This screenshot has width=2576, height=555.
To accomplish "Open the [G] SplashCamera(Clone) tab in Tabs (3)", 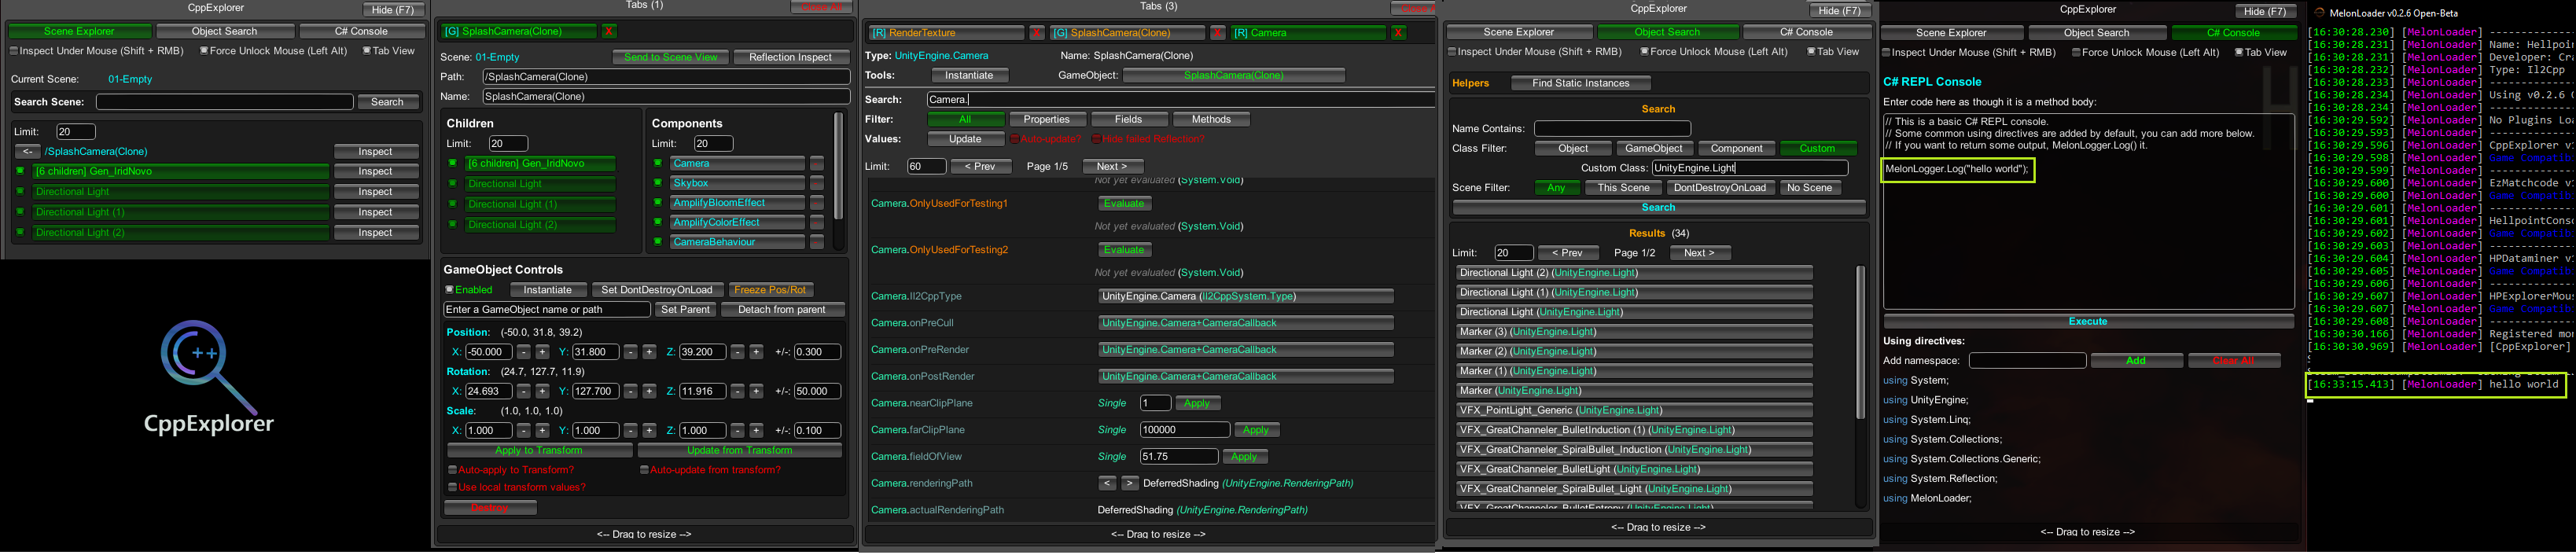I will [1127, 33].
